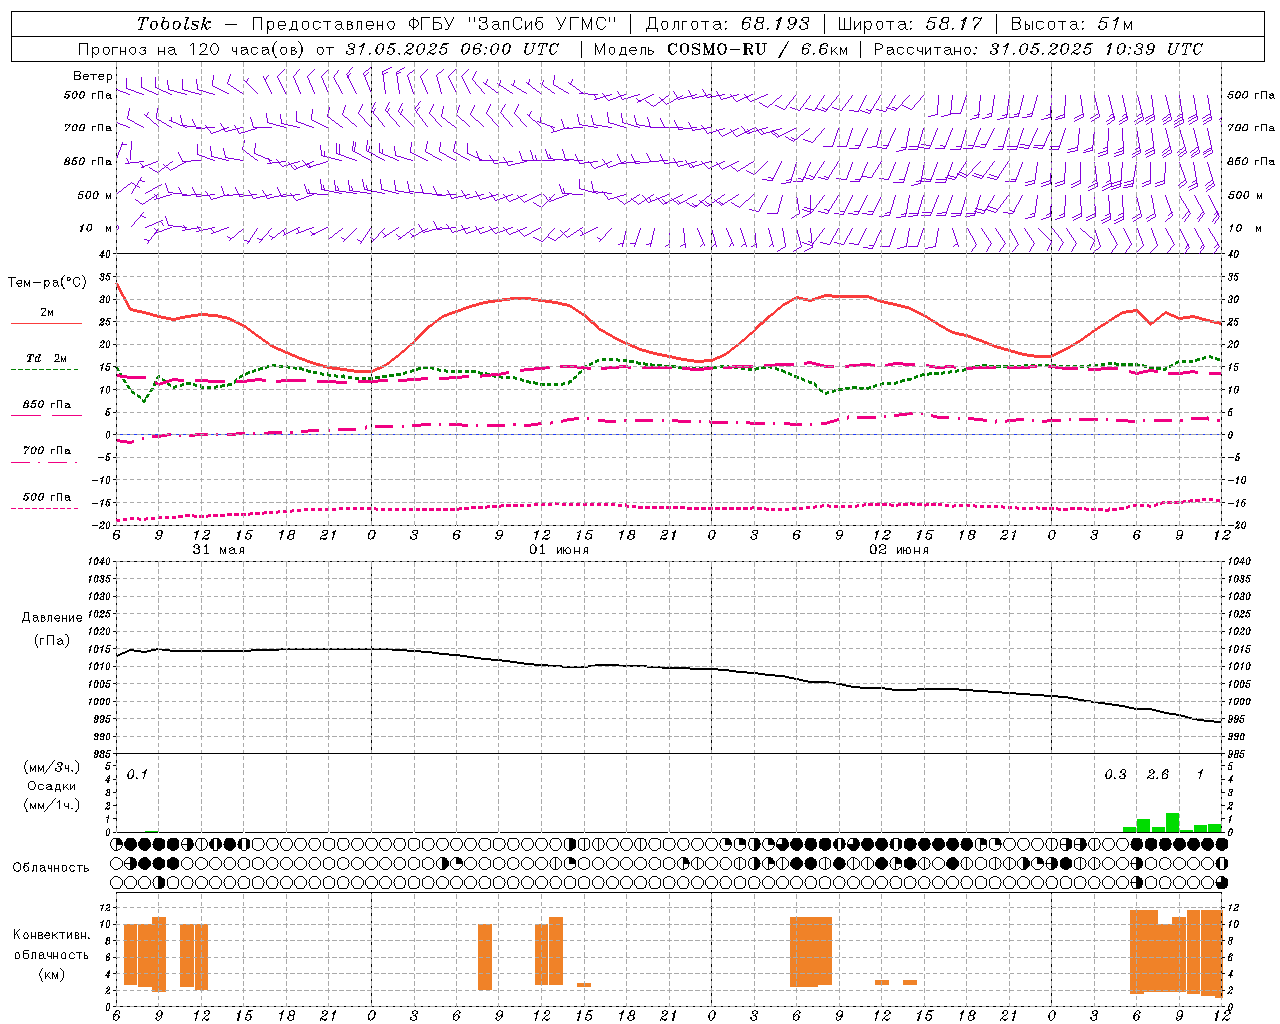The height and width of the screenshot is (1024, 1280).
Task: Click the 2.6 precipitation amount value
Action: (x=1157, y=774)
